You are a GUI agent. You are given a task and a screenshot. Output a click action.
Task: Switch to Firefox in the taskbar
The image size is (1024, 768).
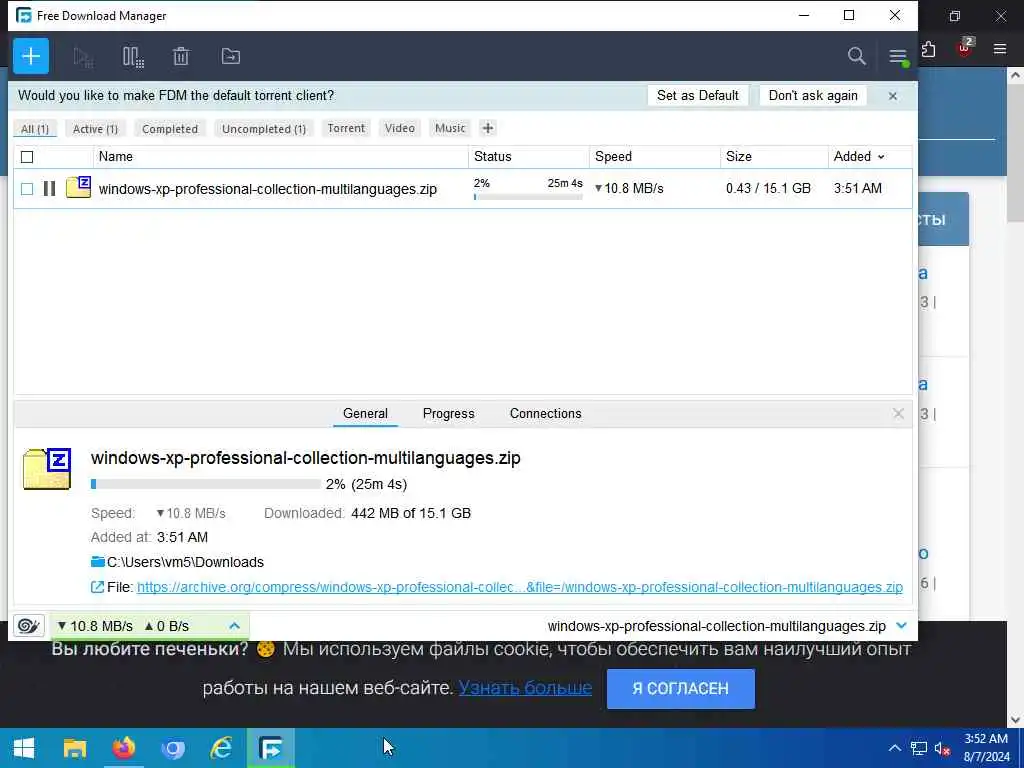point(123,748)
